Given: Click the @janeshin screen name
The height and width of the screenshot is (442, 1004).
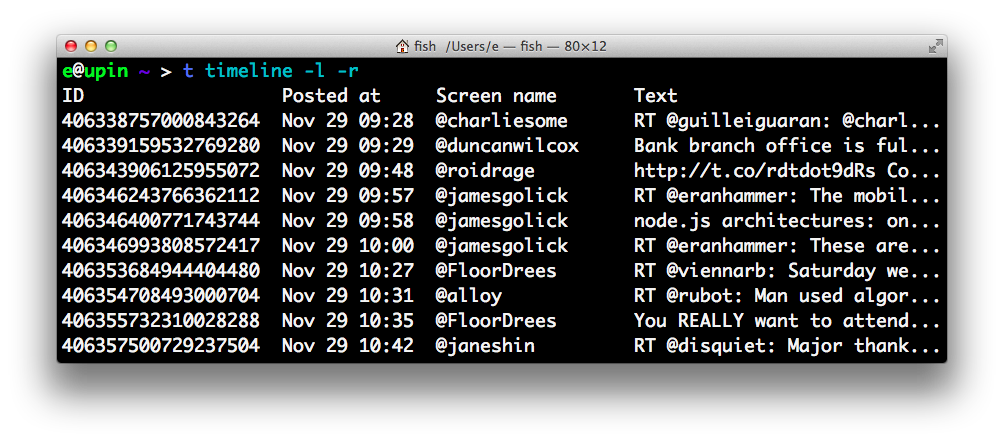Looking at the screenshot, I should 485,346.
